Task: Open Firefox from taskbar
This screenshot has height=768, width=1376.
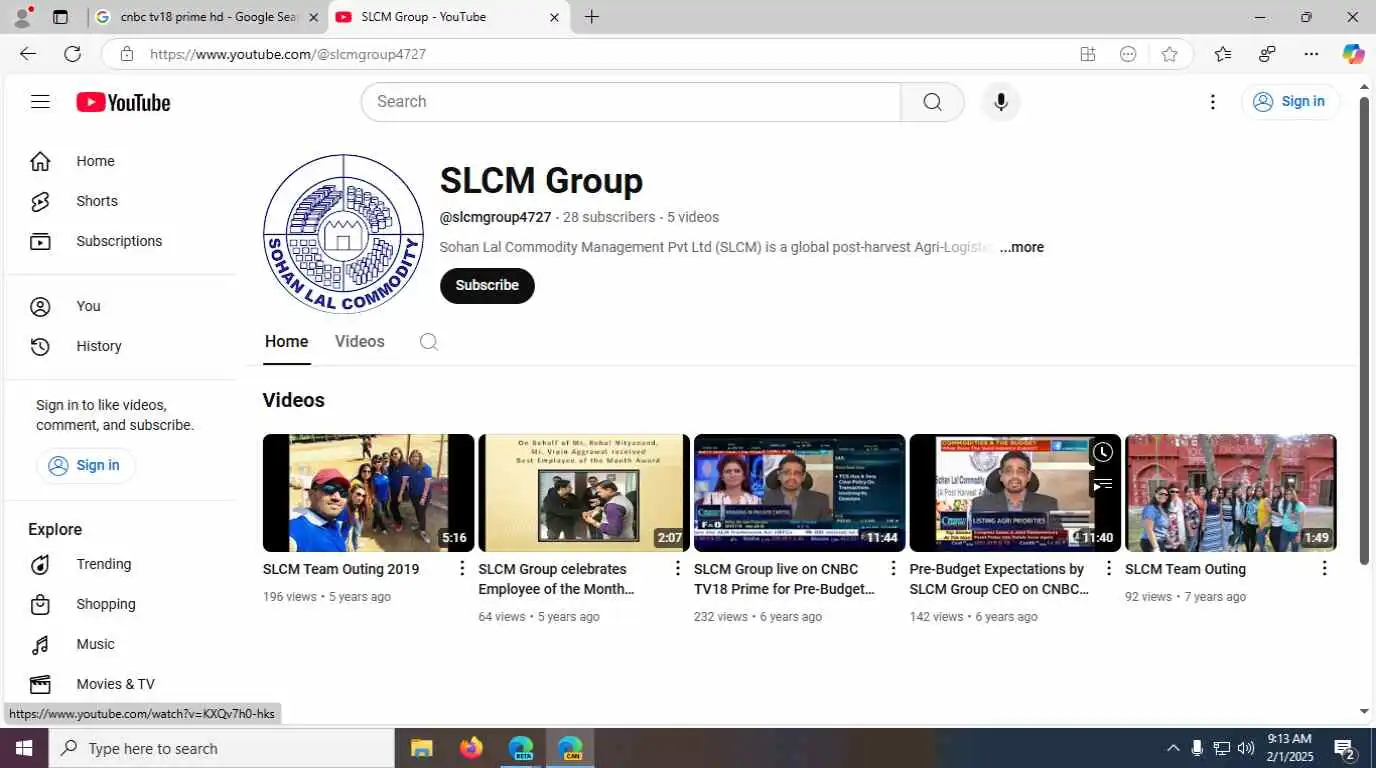Action: [471, 748]
